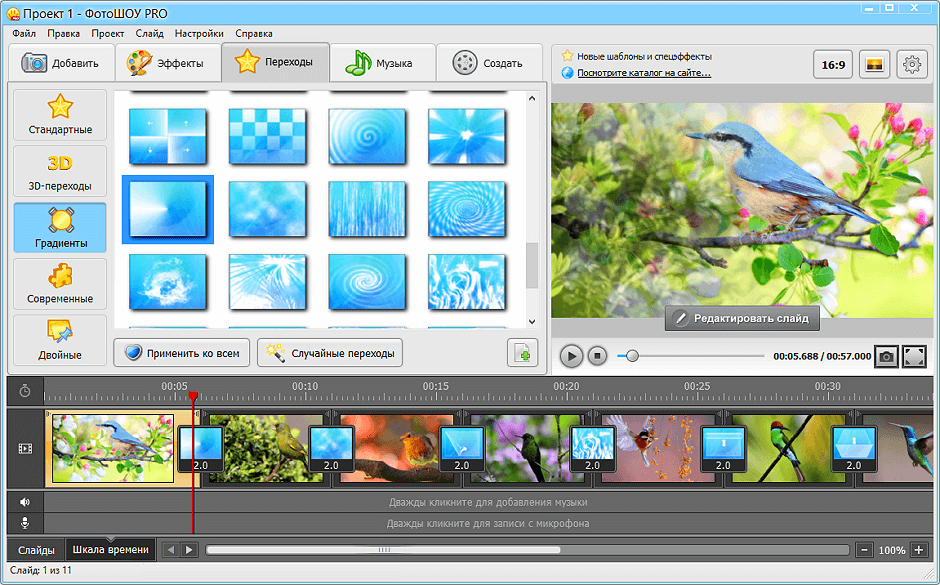940x585 pixels.
Task: Choose the Двойные transitions category
Action: tap(60, 340)
